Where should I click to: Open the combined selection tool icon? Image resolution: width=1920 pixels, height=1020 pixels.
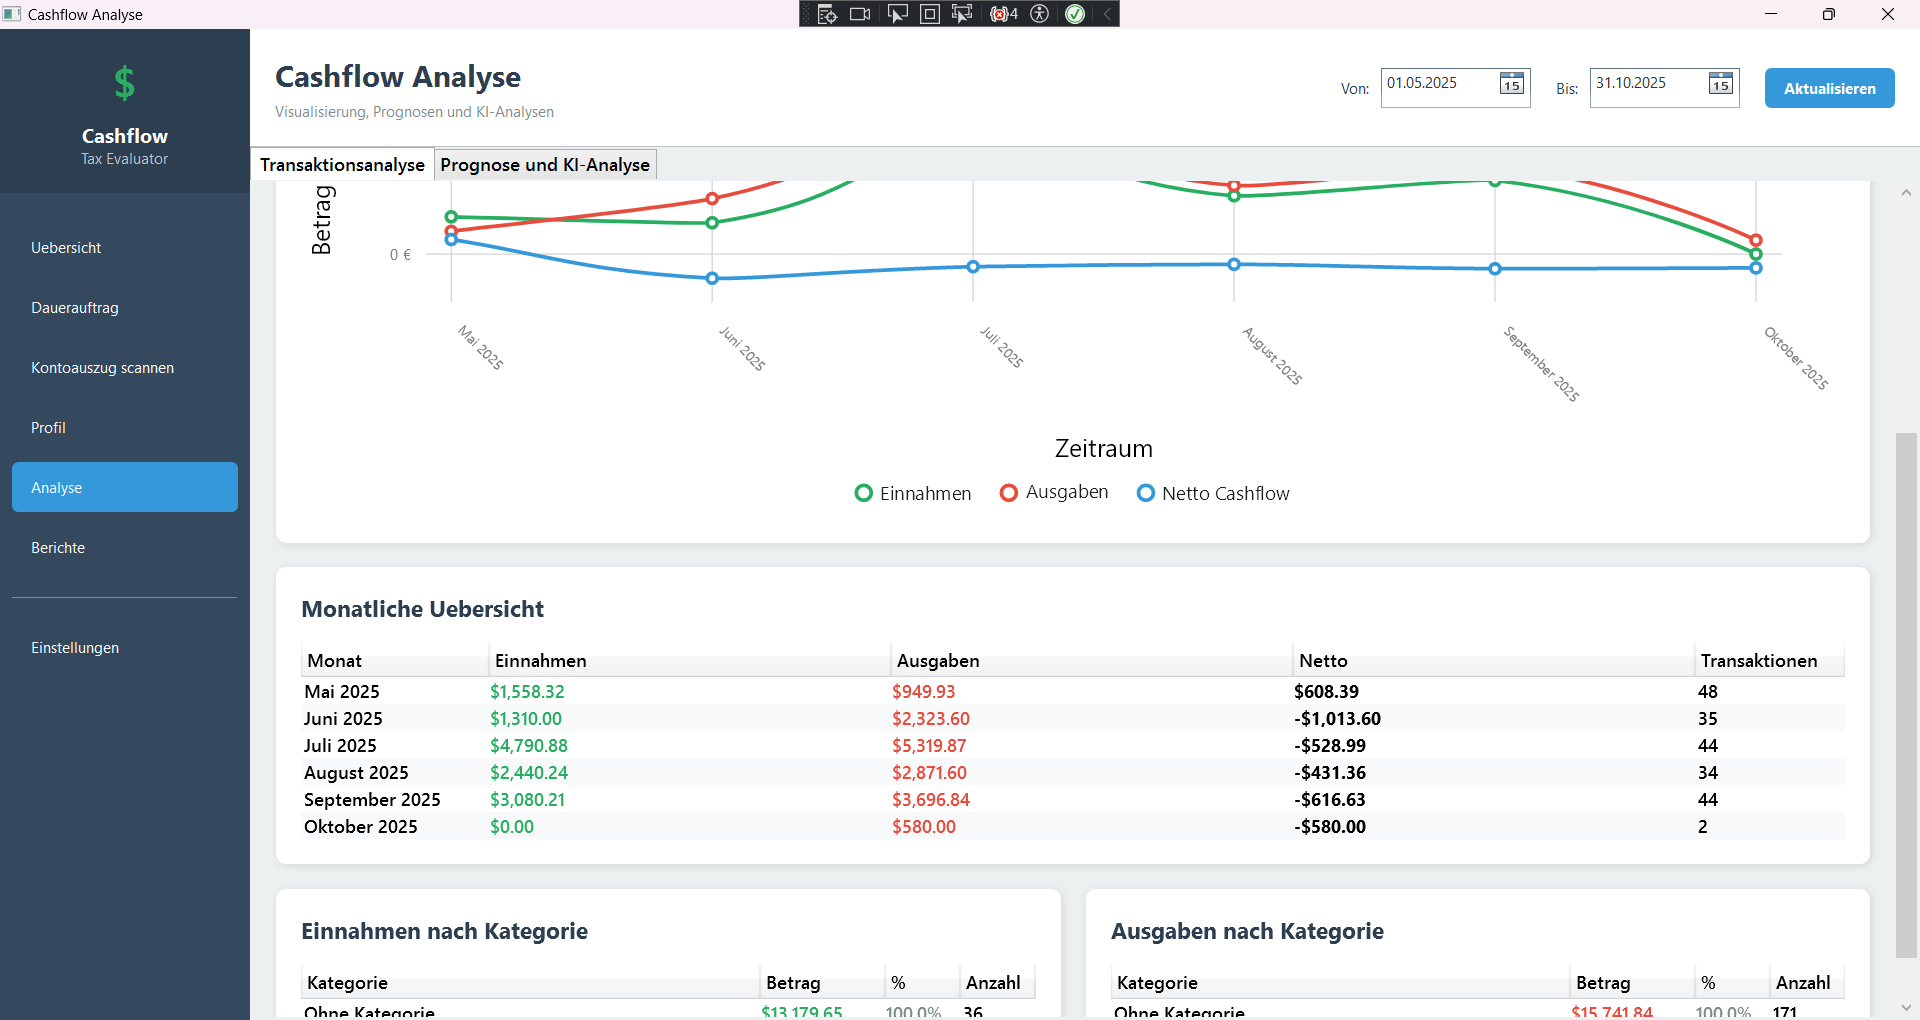(961, 14)
